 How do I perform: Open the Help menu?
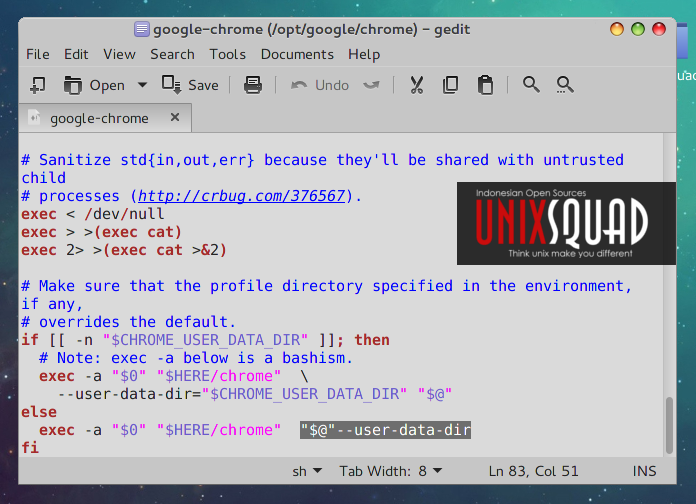[x=364, y=54]
